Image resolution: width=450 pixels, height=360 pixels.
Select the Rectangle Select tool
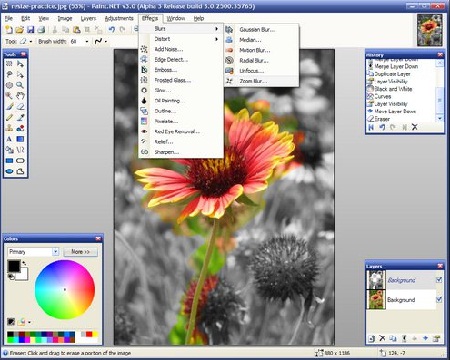coord(9,63)
